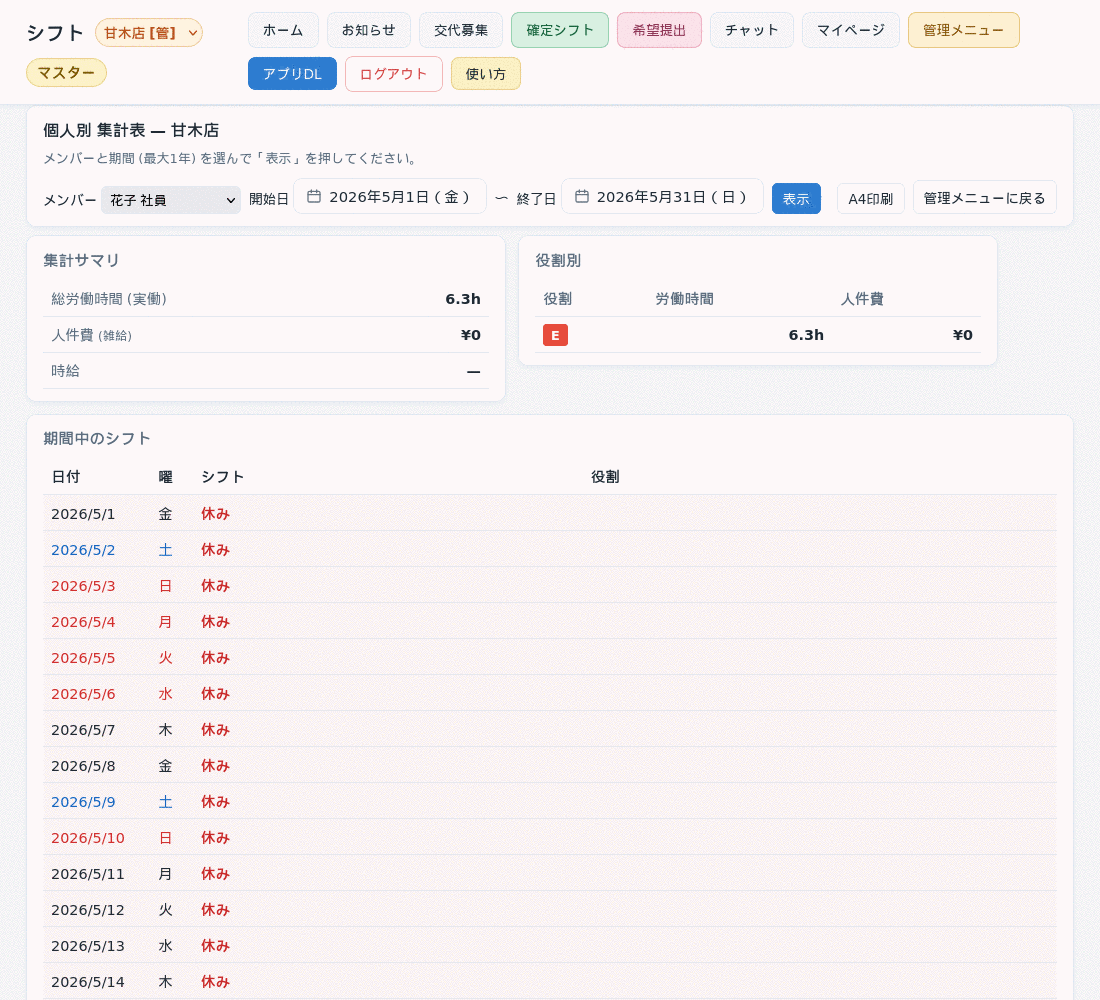Click 集計サマリ section heading

[81, 260]
